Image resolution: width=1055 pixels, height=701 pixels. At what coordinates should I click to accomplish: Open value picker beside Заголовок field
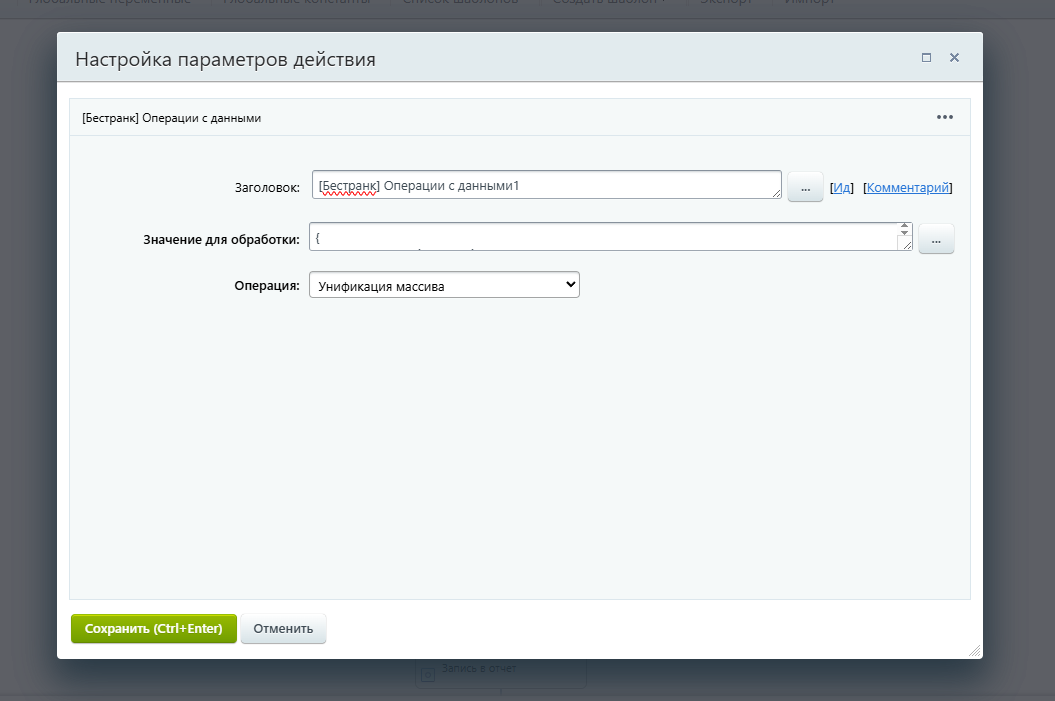pos(805,187)
